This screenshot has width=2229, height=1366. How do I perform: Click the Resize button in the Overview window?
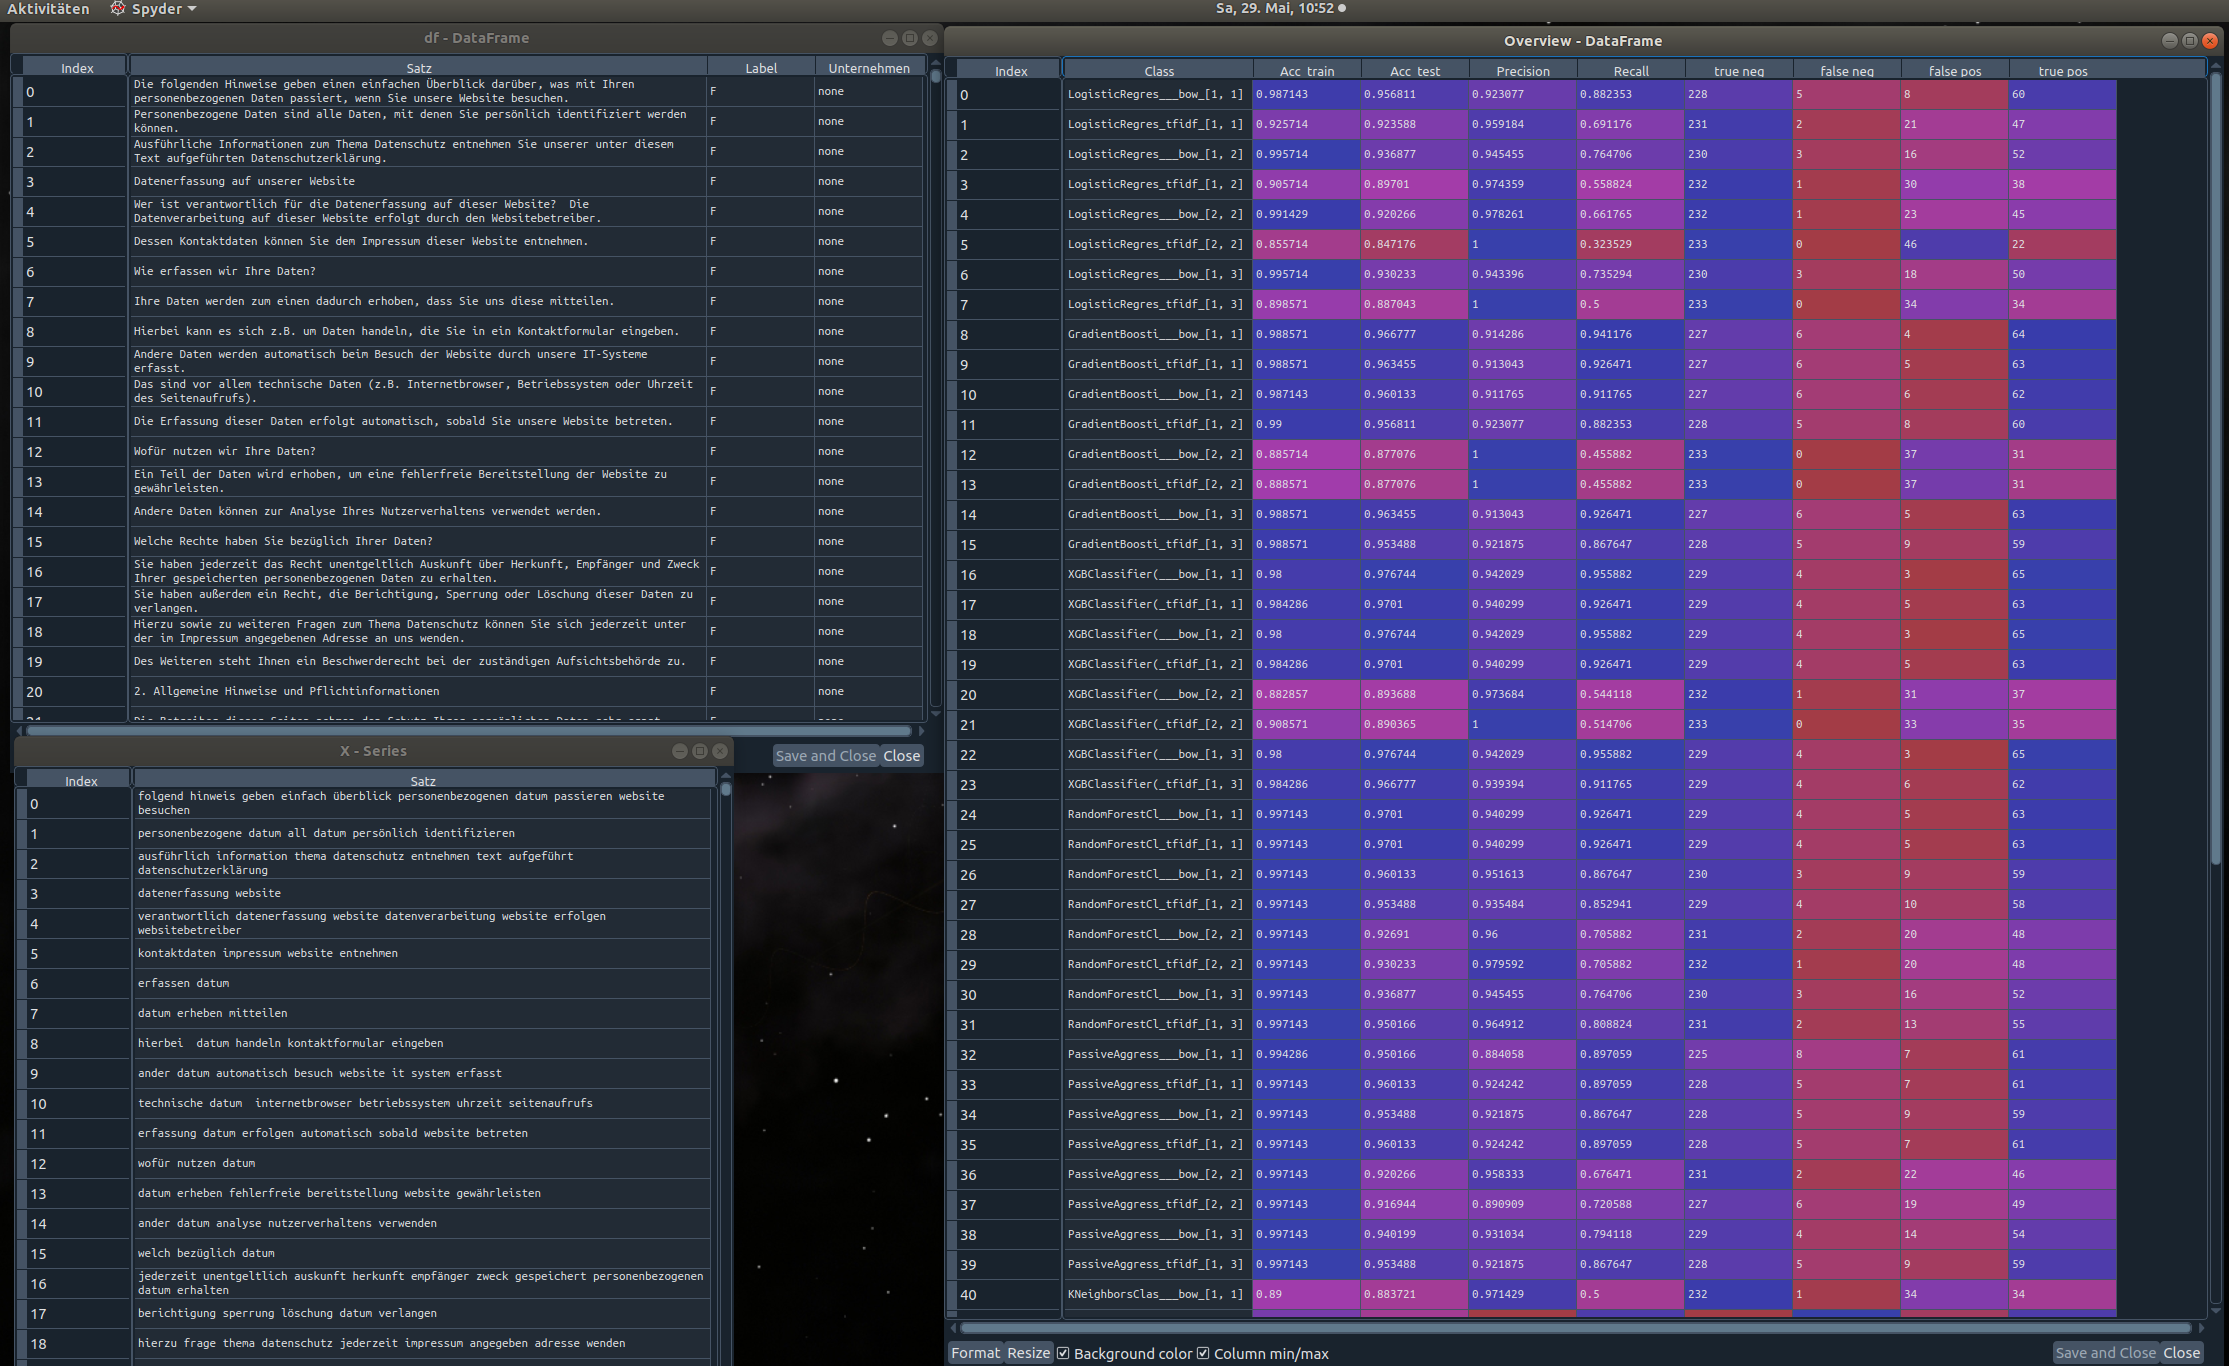click(x=1028, y=1353)
